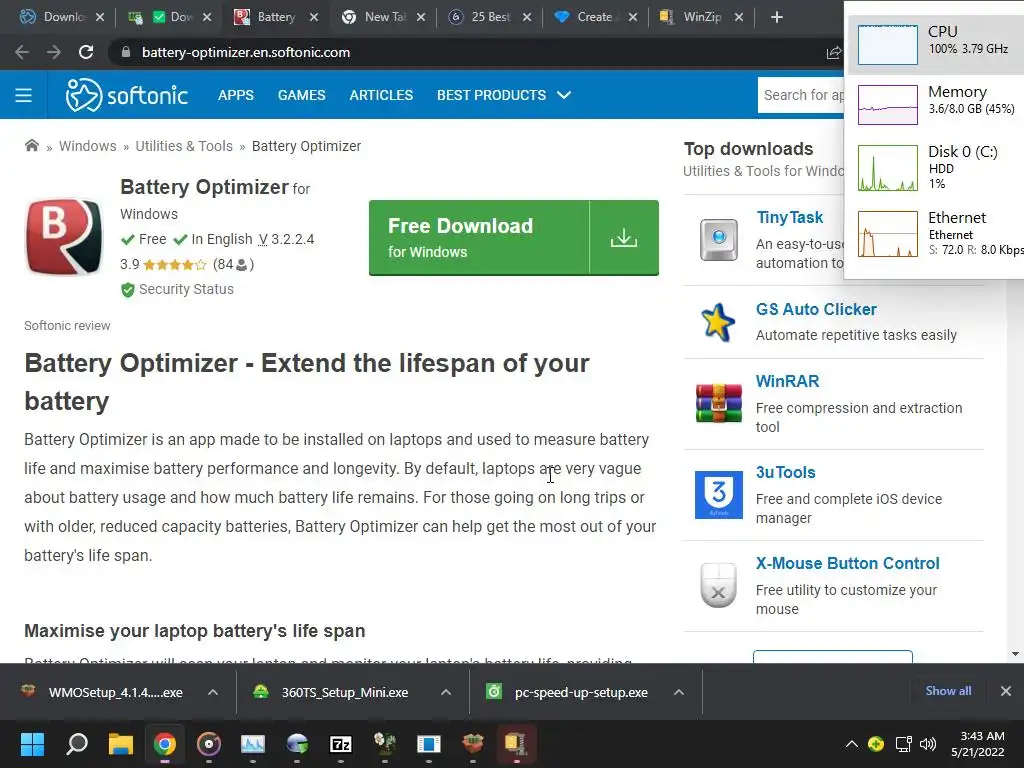Screen dimensions: 1024x768
Task: Open WinRAR link
Action: click(x=788, y=381)
